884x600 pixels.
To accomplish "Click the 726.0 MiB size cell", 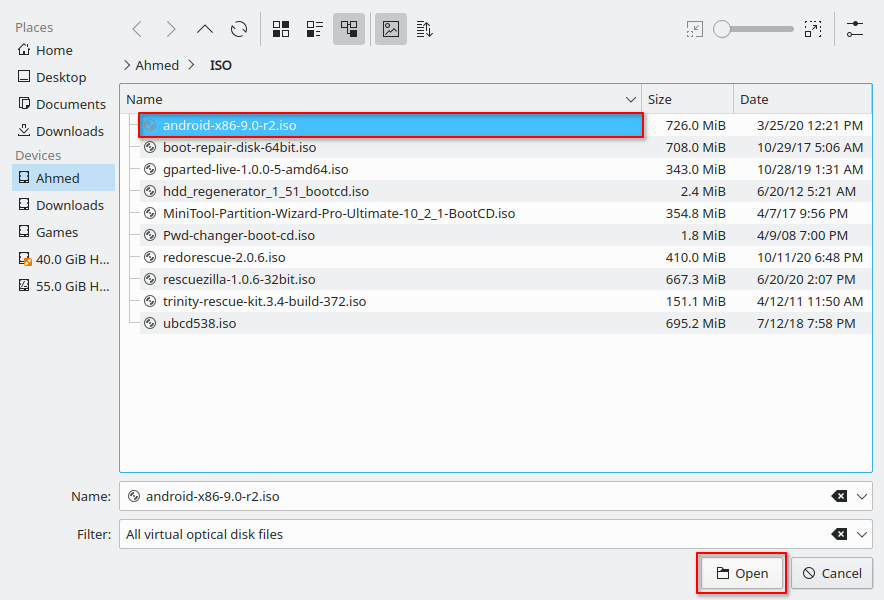I will pos(695,125).
